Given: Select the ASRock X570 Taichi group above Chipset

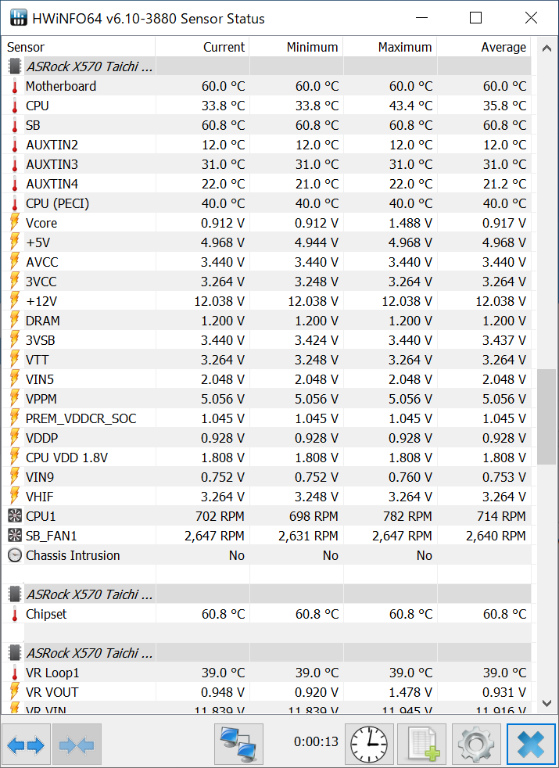Looking at the screenshot, I should (x=267, y=594).
